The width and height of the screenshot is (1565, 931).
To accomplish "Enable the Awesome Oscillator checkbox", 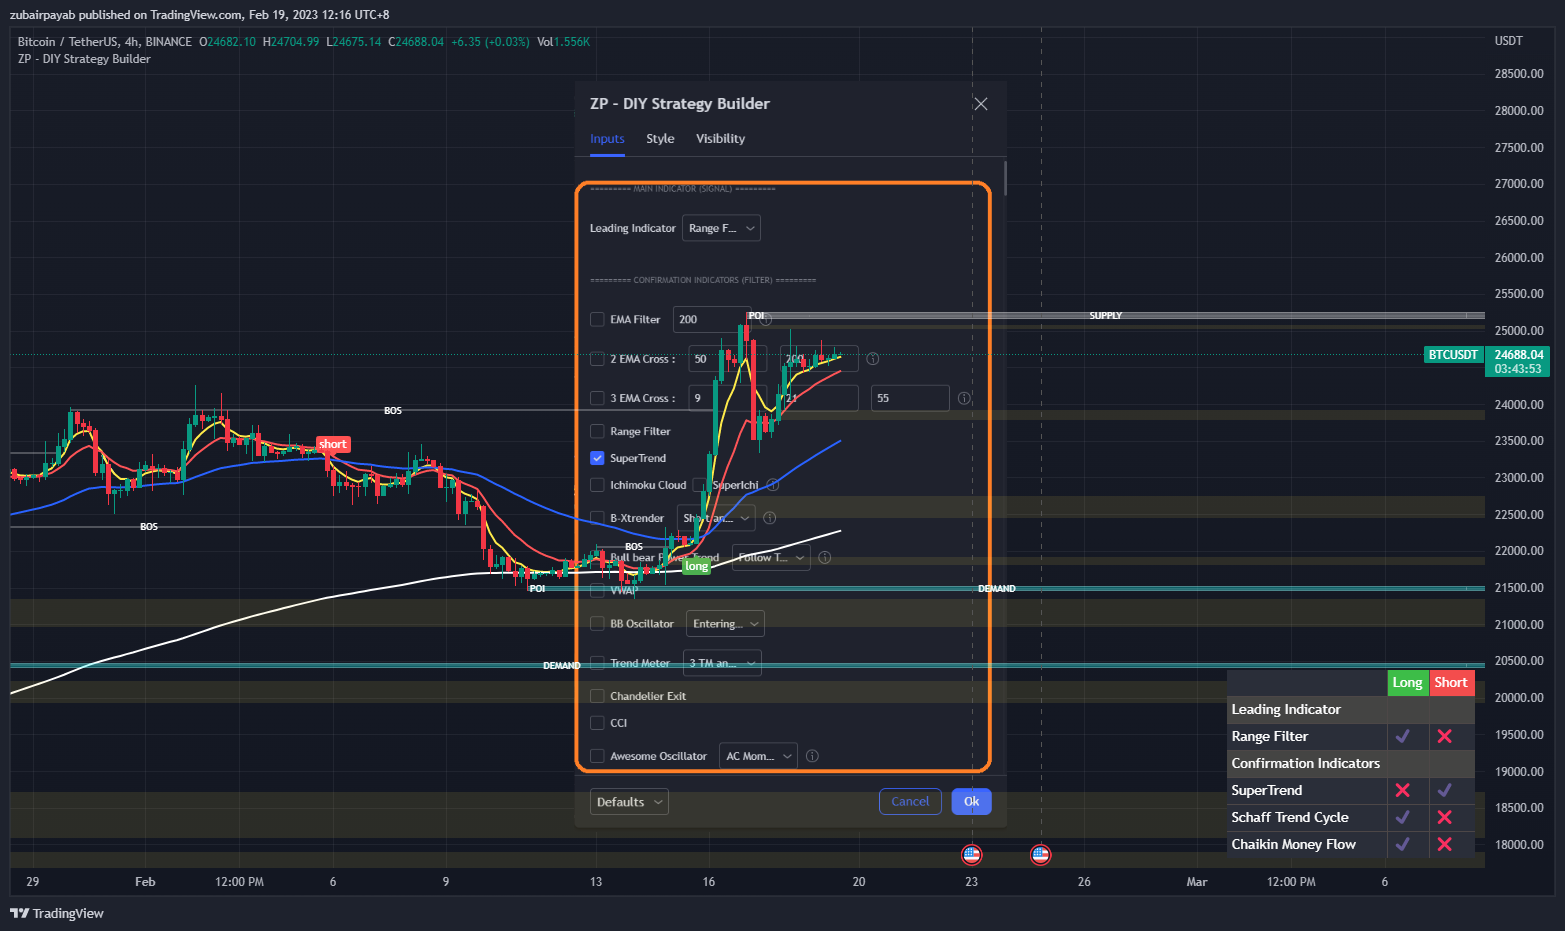I will pyautogui.click(x=597, y=756).
